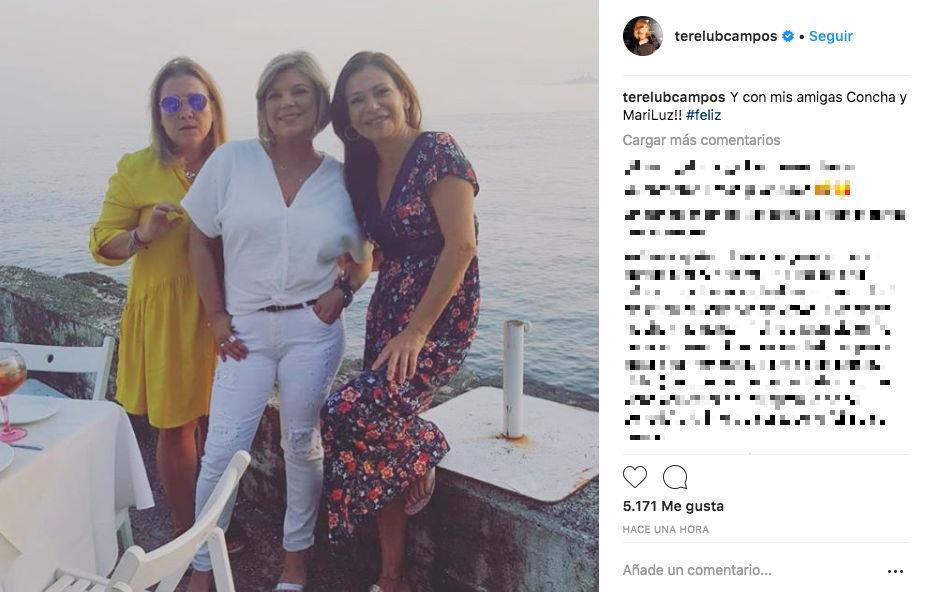Click the blue verified badge
Viewport: 929px width, 592px height.
(x=788, y=36)
